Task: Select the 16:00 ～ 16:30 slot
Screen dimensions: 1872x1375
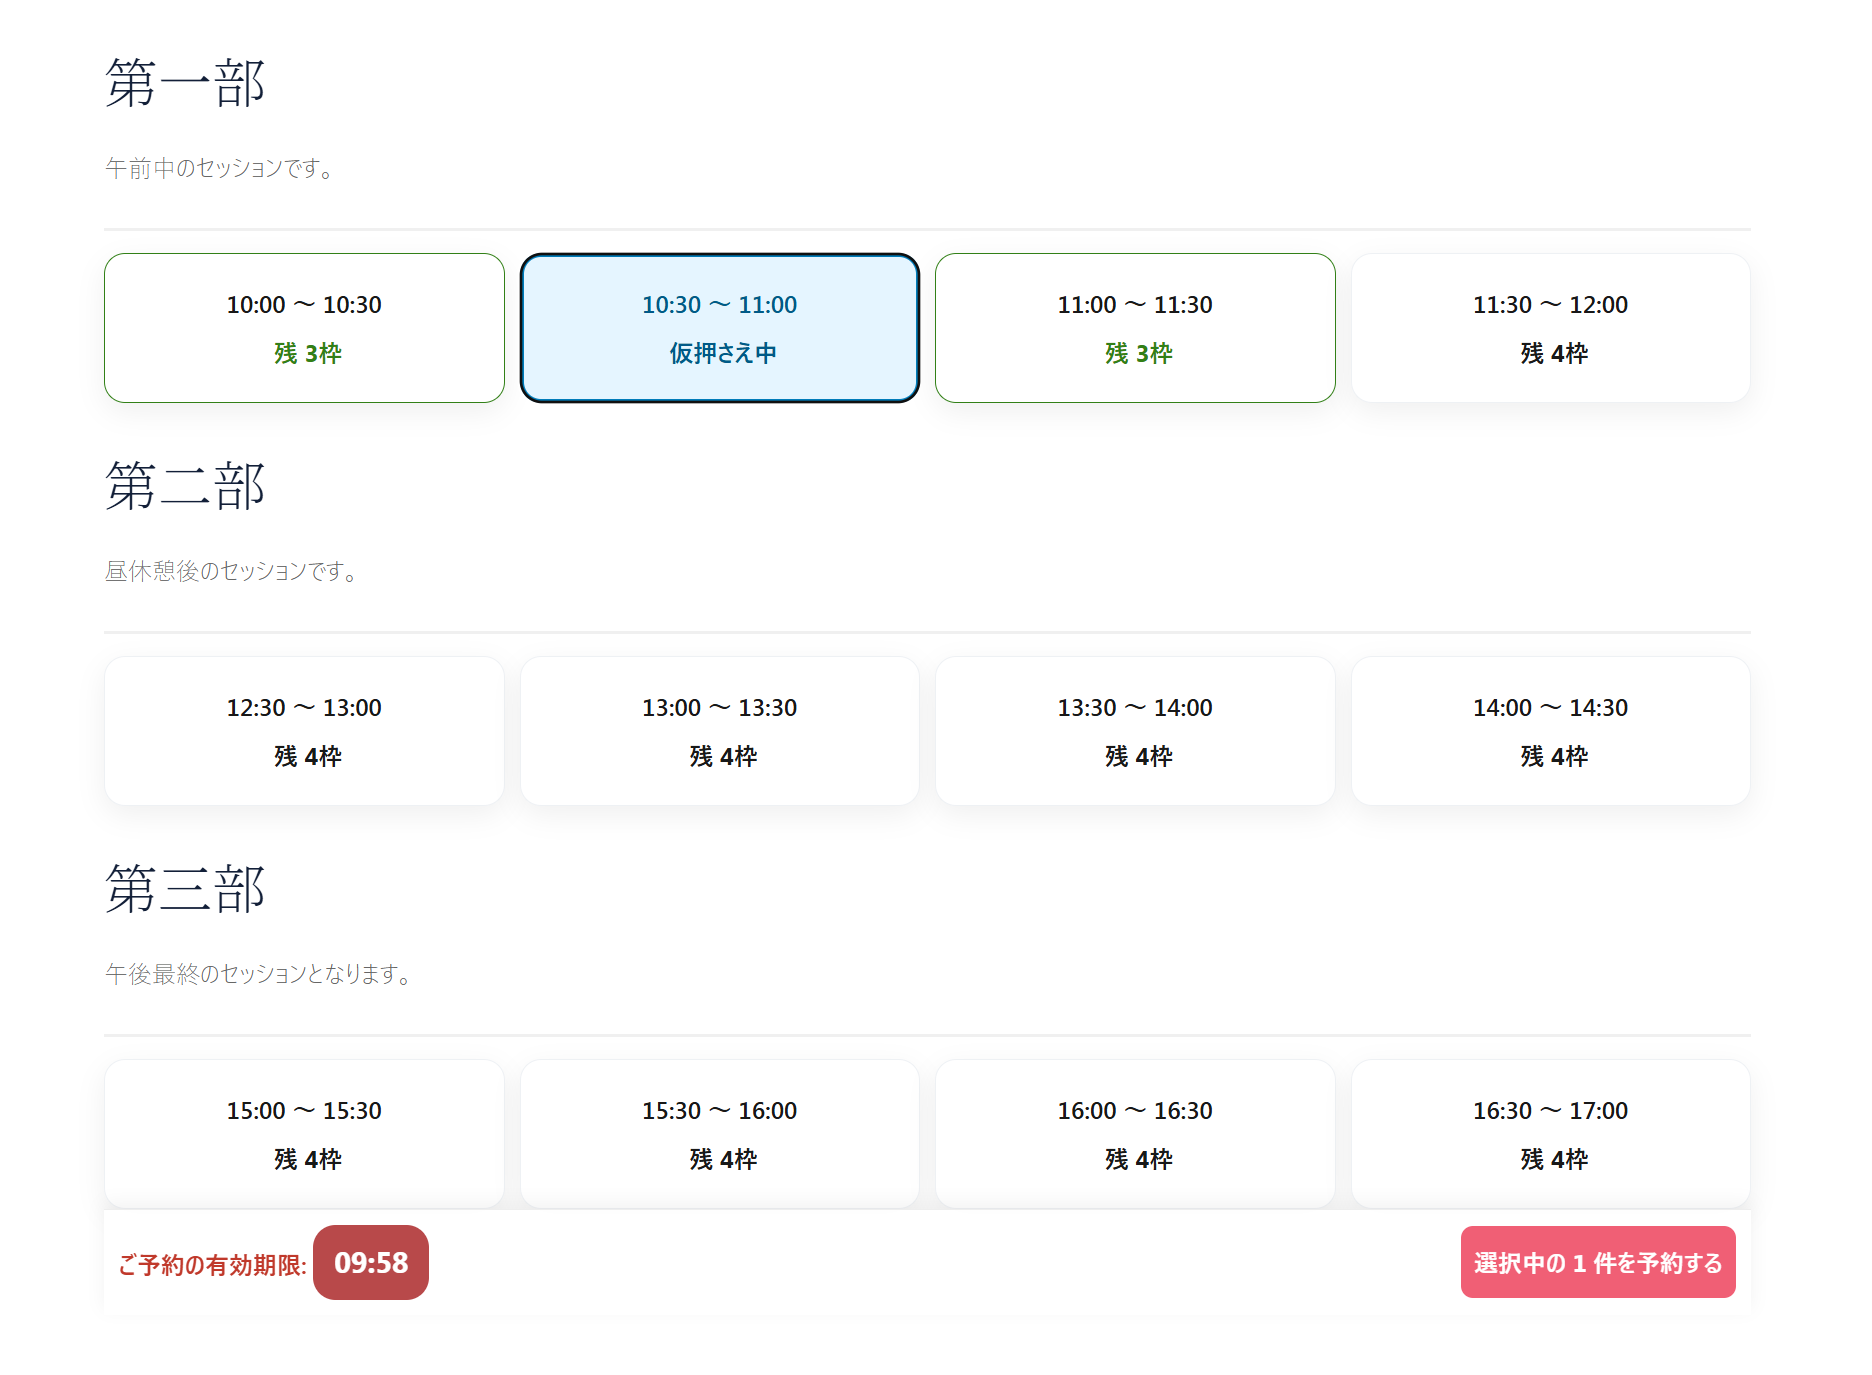Action: pos(1135,1134)
